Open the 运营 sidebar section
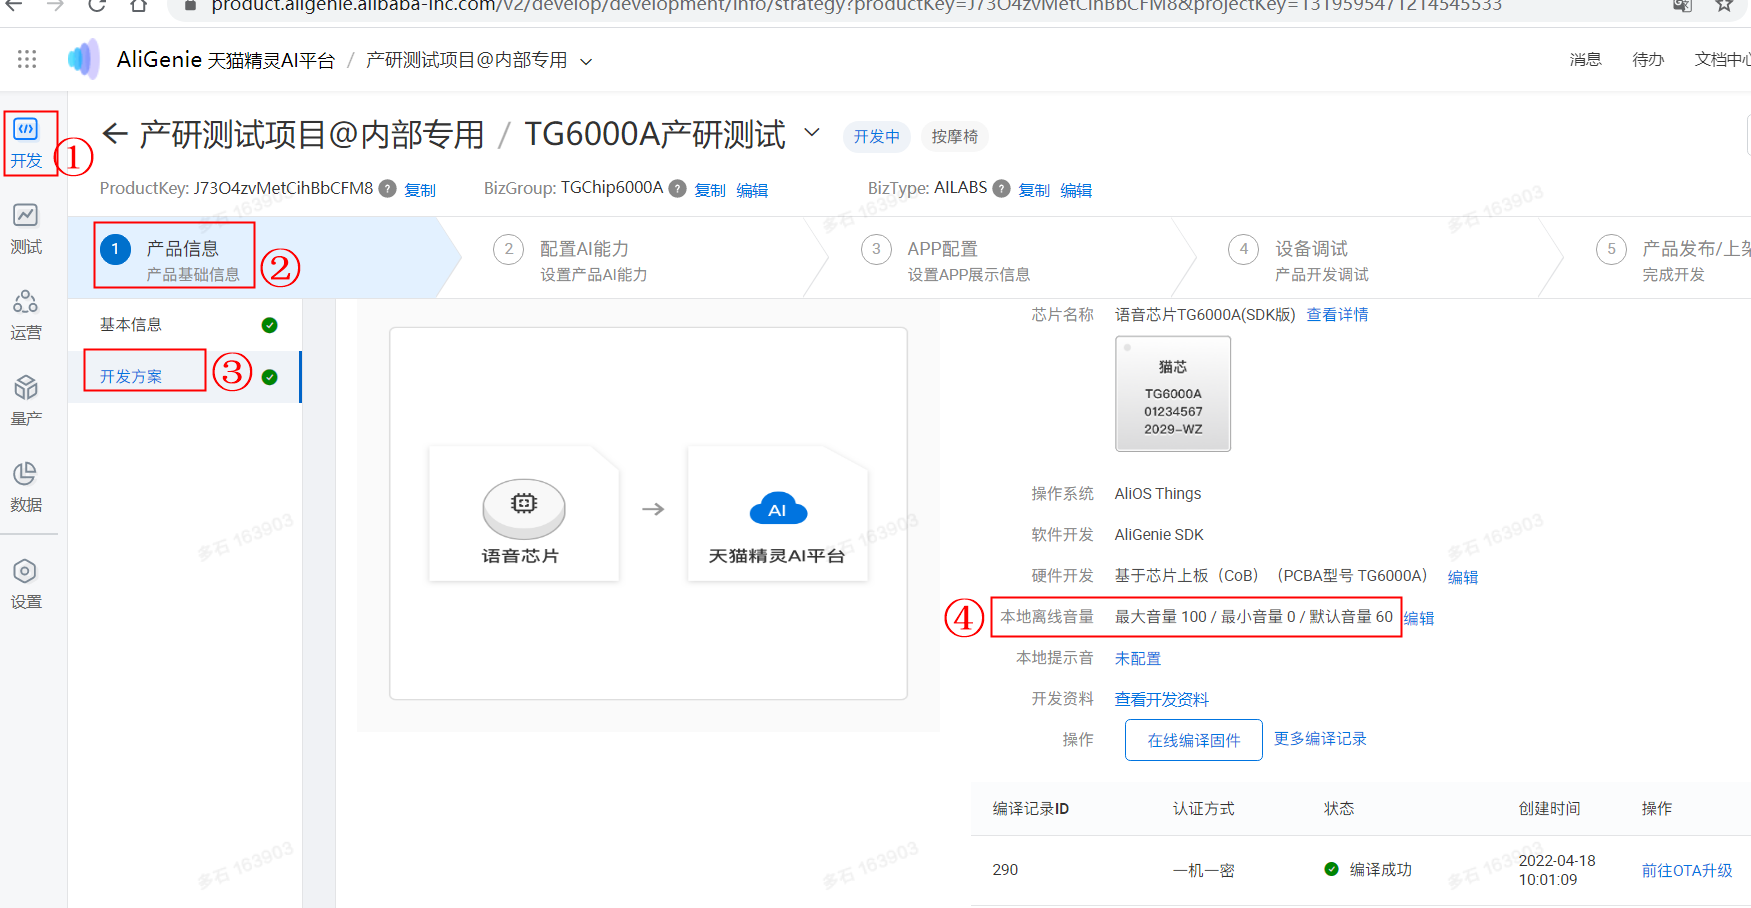 pyautogui.click(x=26, y=316)
